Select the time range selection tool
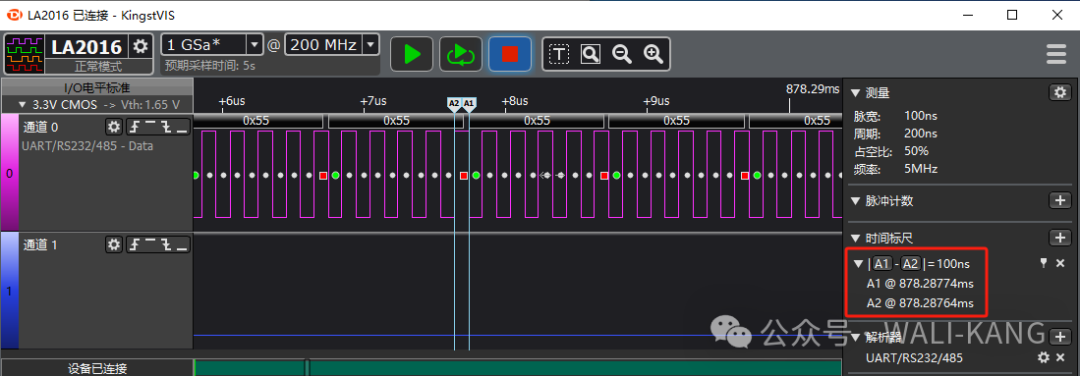Image resolution: width=1080 pixels, height=376 pixels. click(559, 54)
